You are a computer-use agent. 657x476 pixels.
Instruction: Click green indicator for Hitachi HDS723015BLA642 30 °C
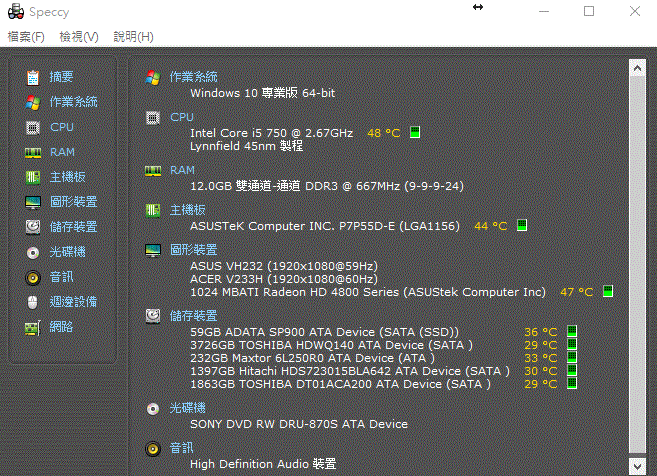pos(572,370)
